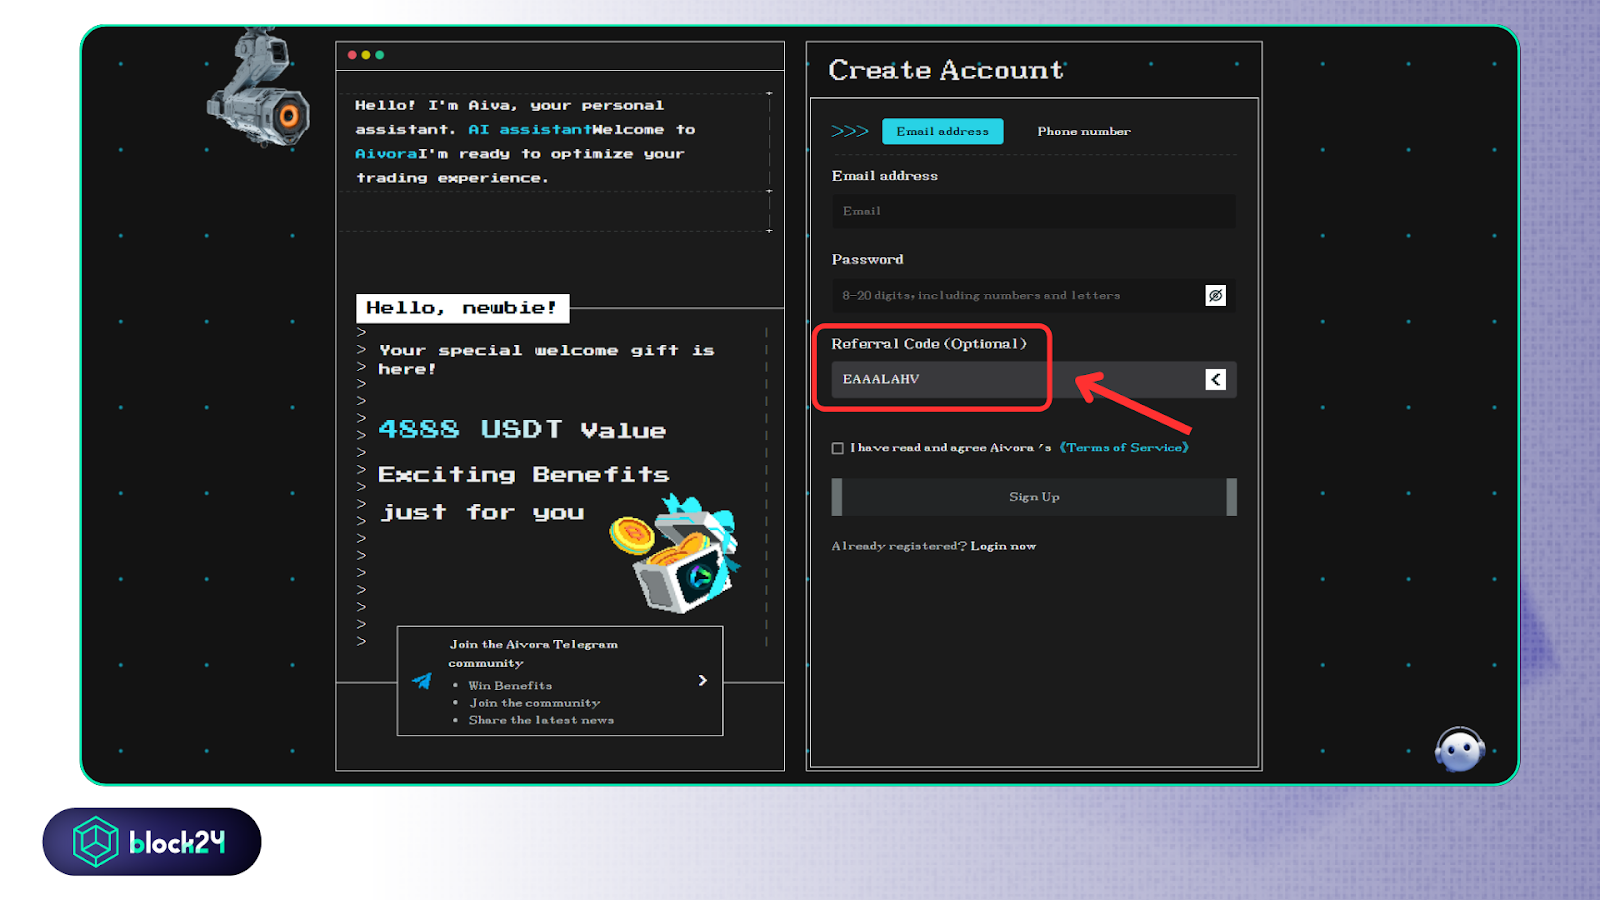This screenshot has width=1600, height=900.
Task: Click the 'Exciting Benefits' text
Action: tap(523, 474)
